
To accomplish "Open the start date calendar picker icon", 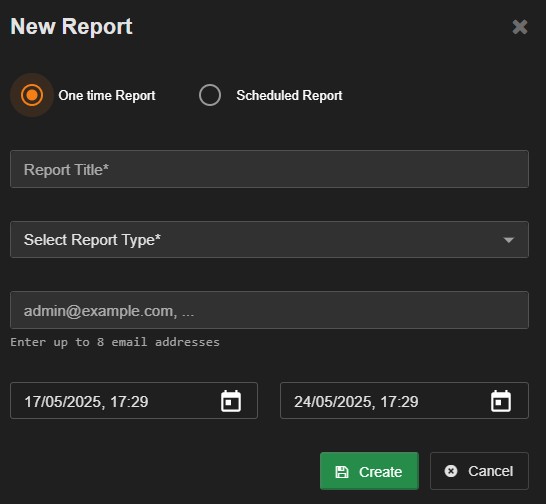I will tap(231, 401).
